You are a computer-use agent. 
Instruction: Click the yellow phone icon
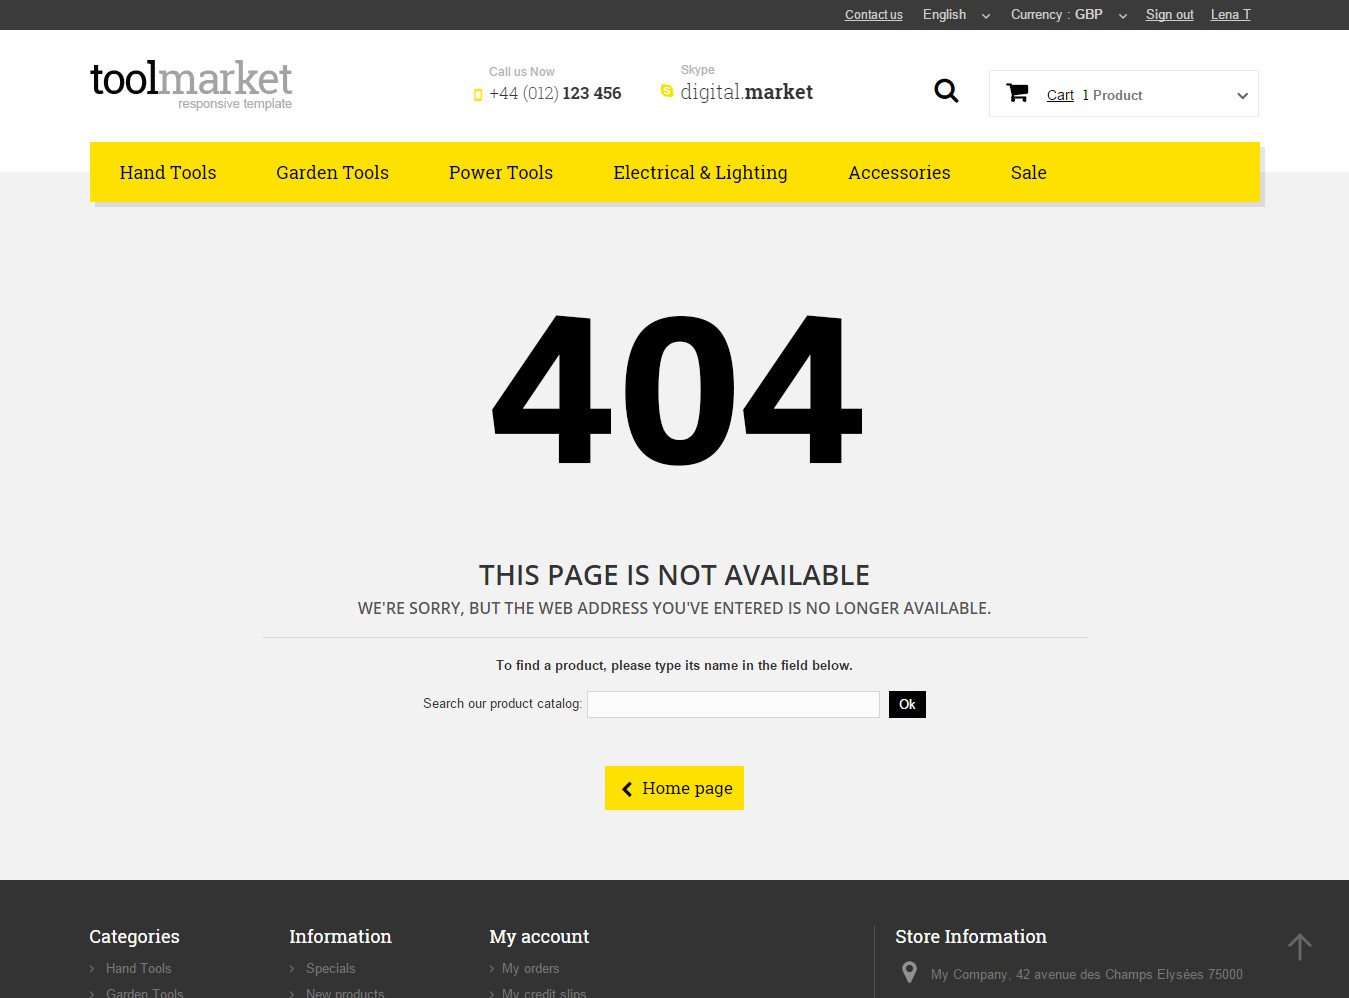[x=478, y=95]
